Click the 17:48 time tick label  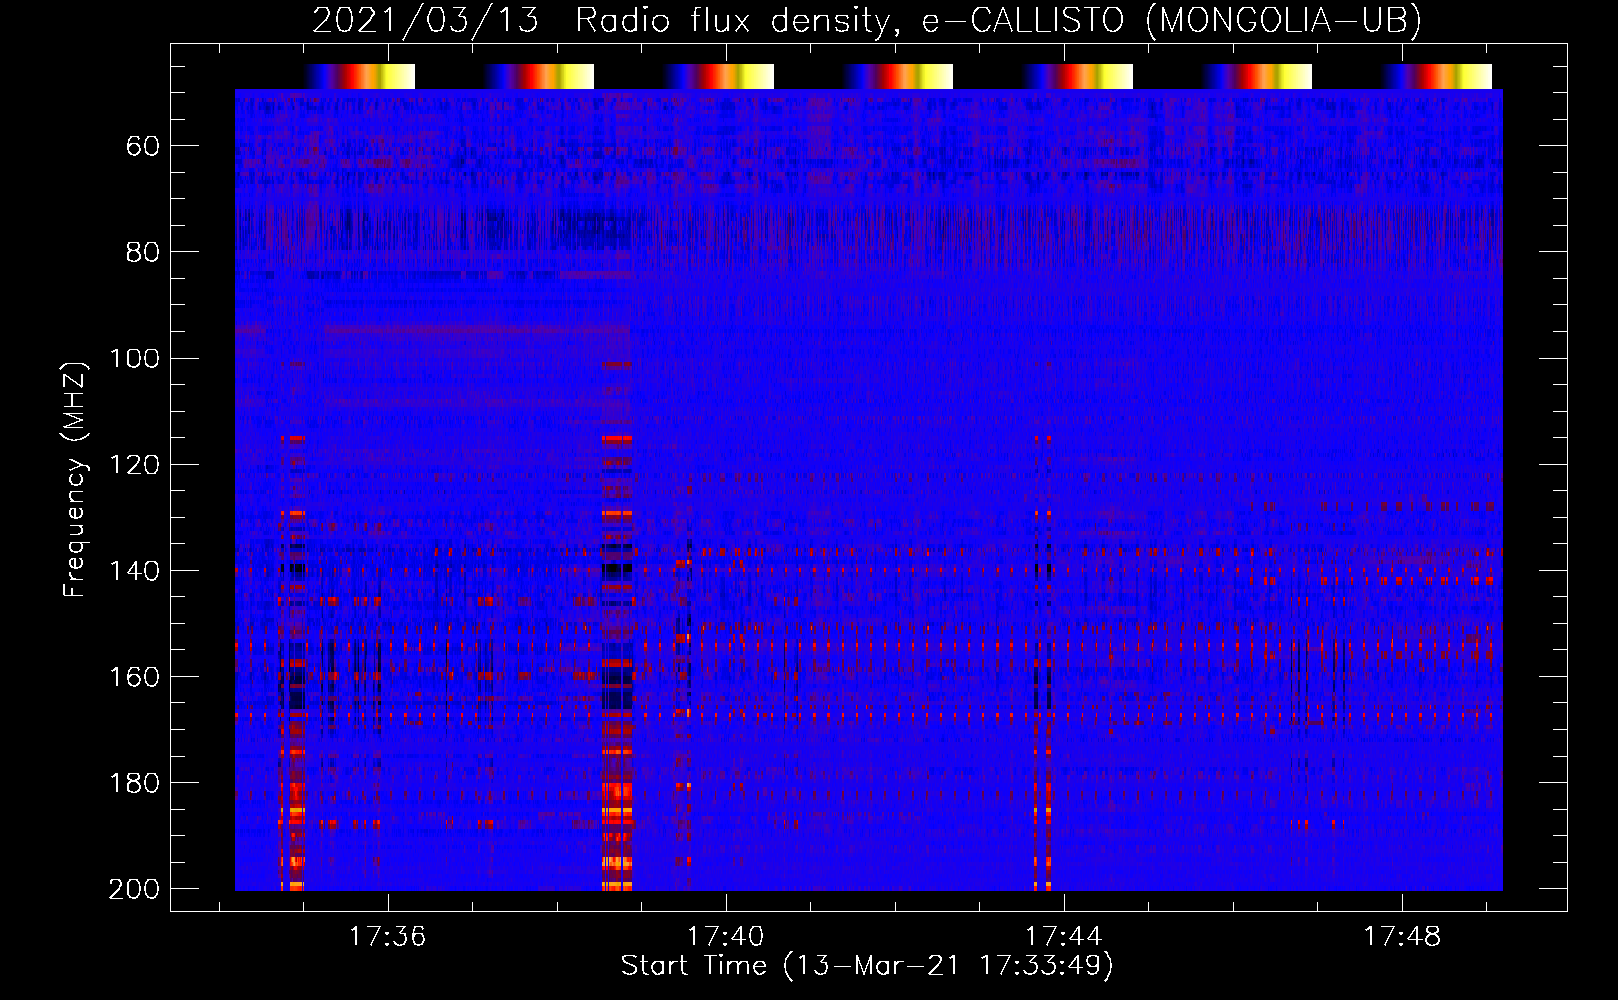pos(1402,936)
